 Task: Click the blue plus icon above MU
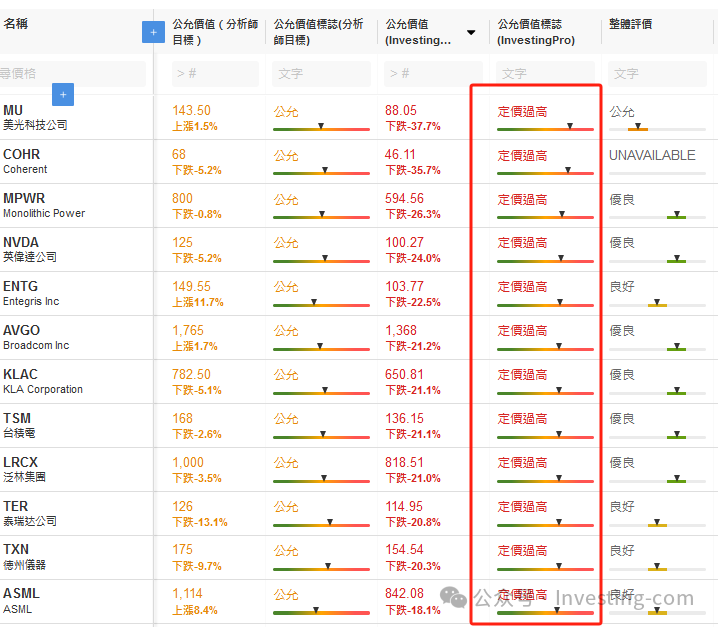63,94
